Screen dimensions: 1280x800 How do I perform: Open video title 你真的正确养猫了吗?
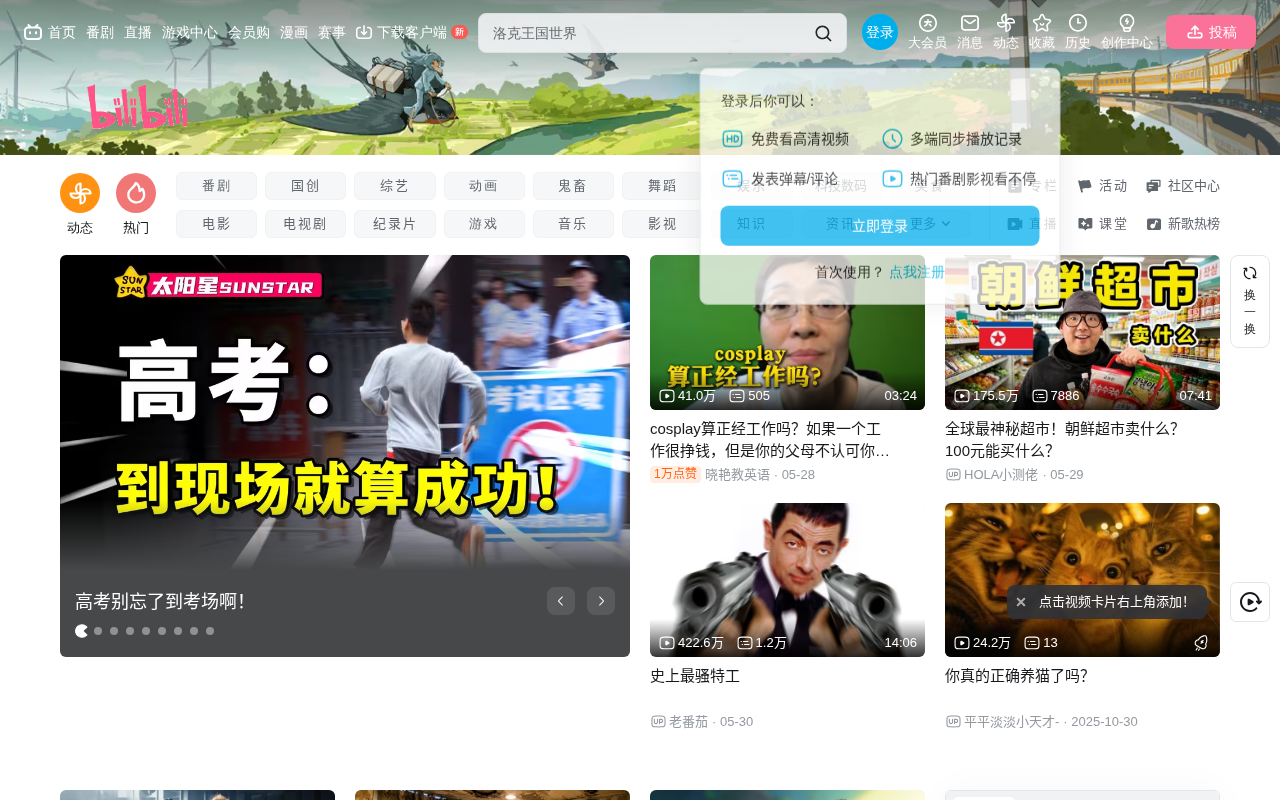tap(1016, 676)
